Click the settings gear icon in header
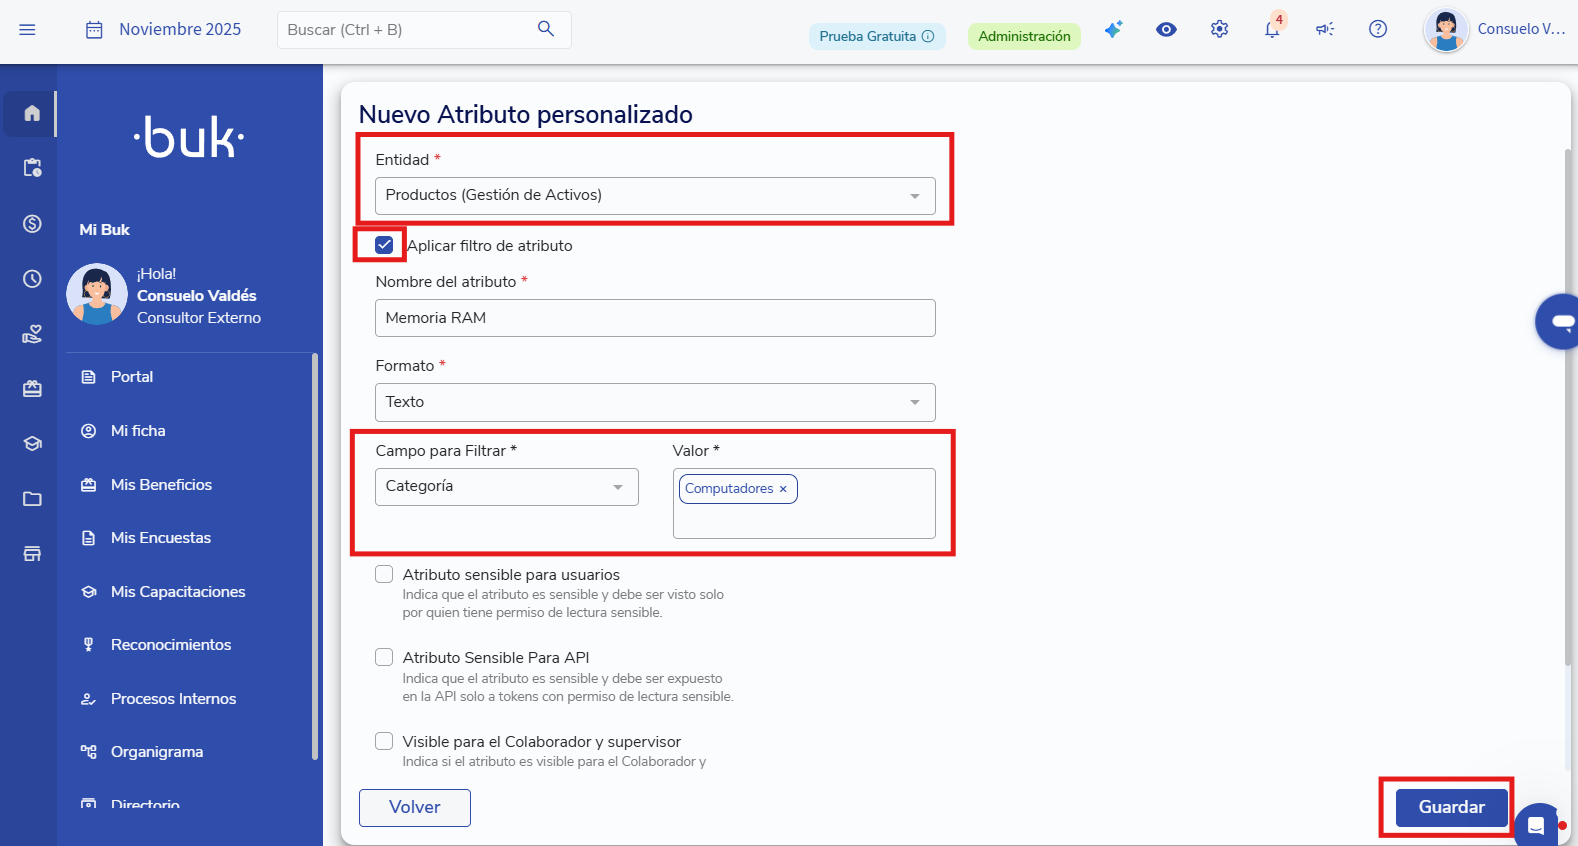The width and height of the screenshot is (1578, 846). pos(1219,30)
